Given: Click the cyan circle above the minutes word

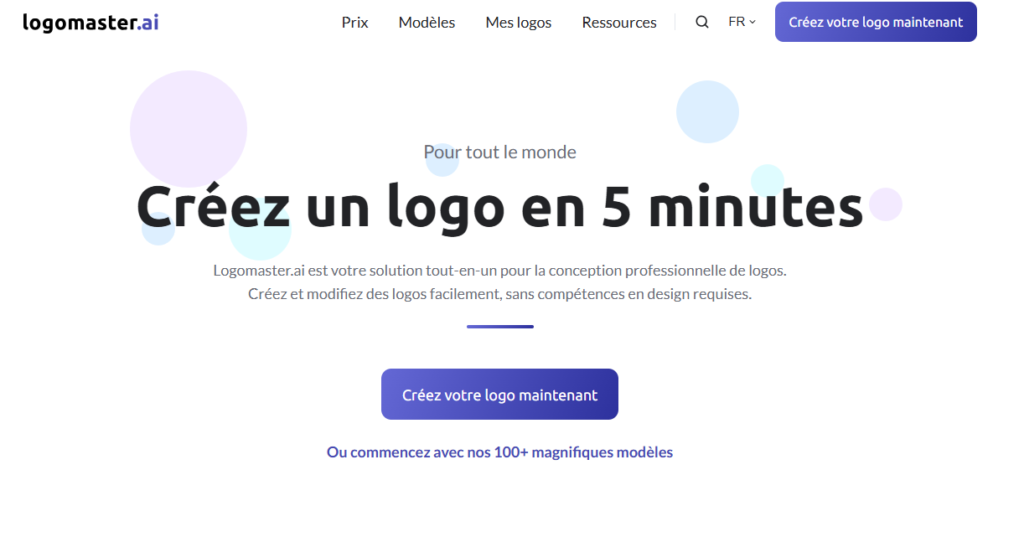Looking at the screenshot, I should pos(767,180).
